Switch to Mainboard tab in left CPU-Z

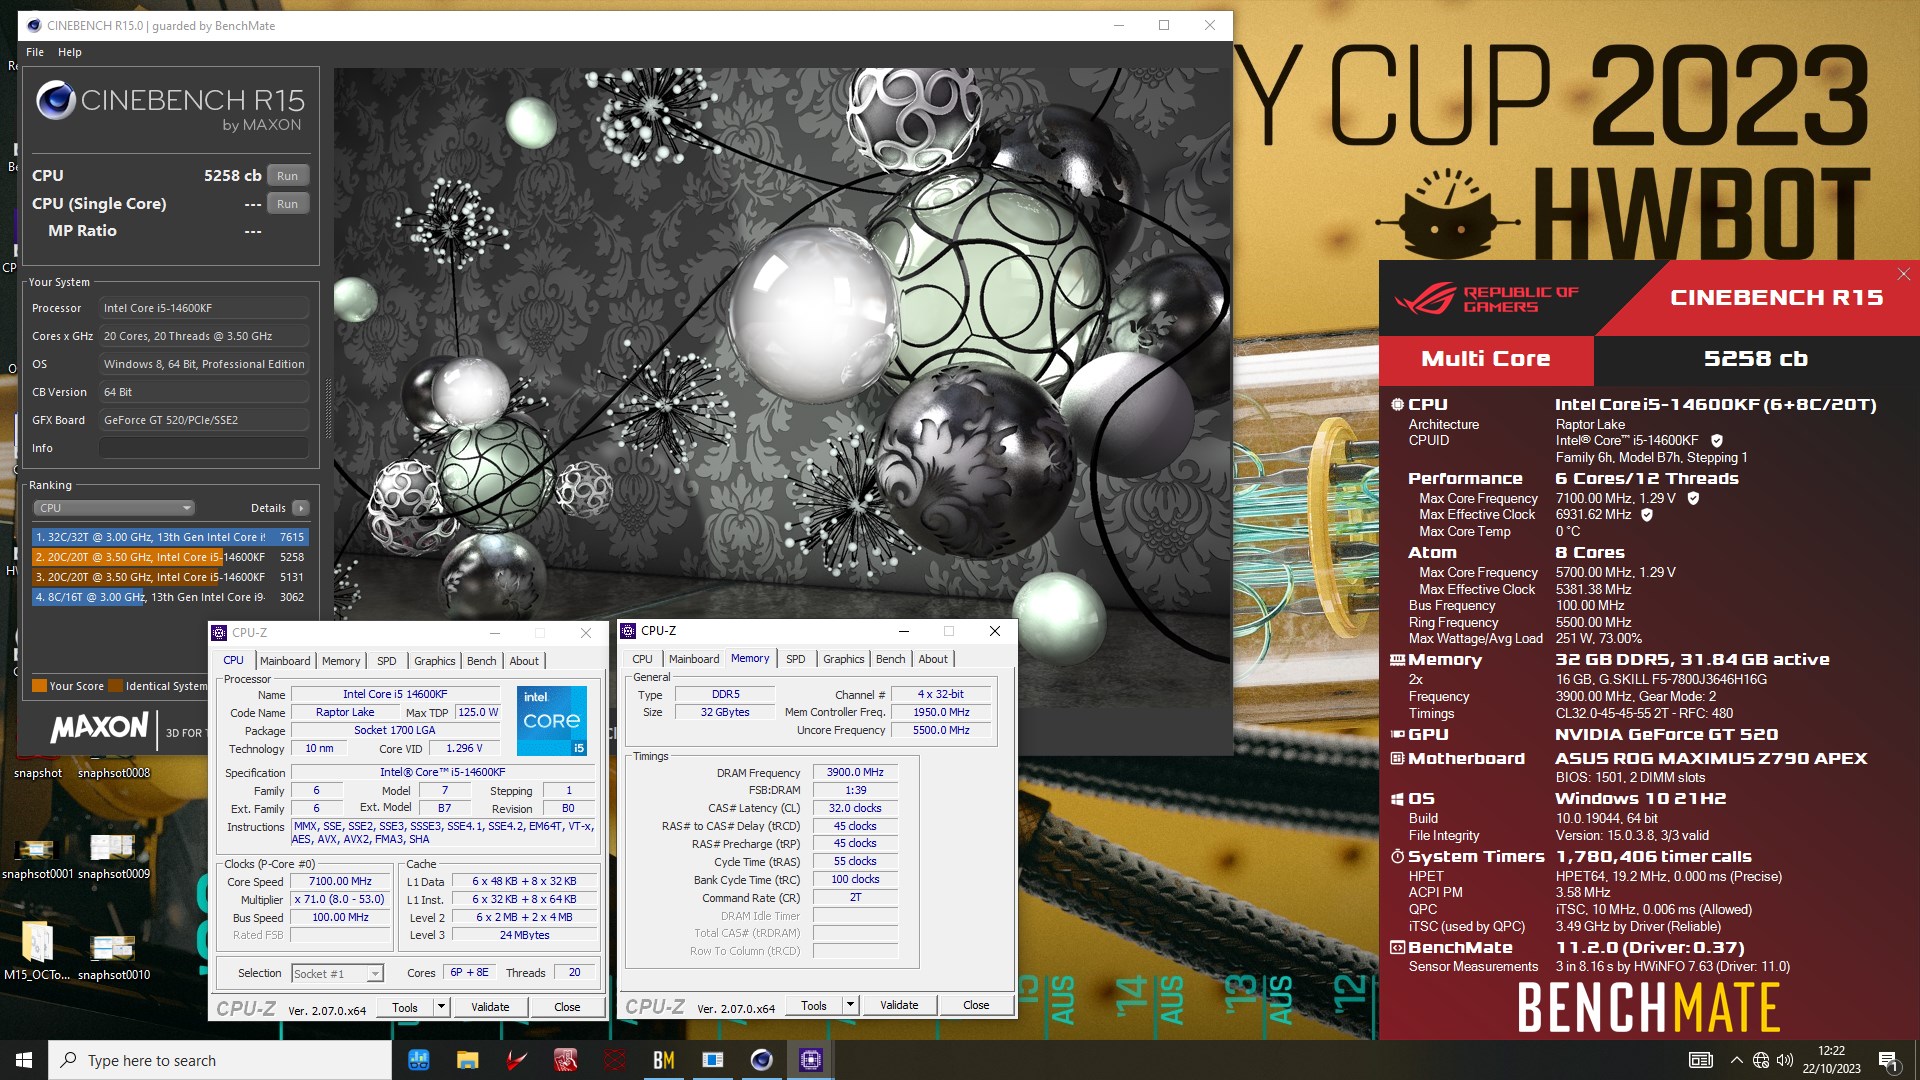click(x=285, y=661)
